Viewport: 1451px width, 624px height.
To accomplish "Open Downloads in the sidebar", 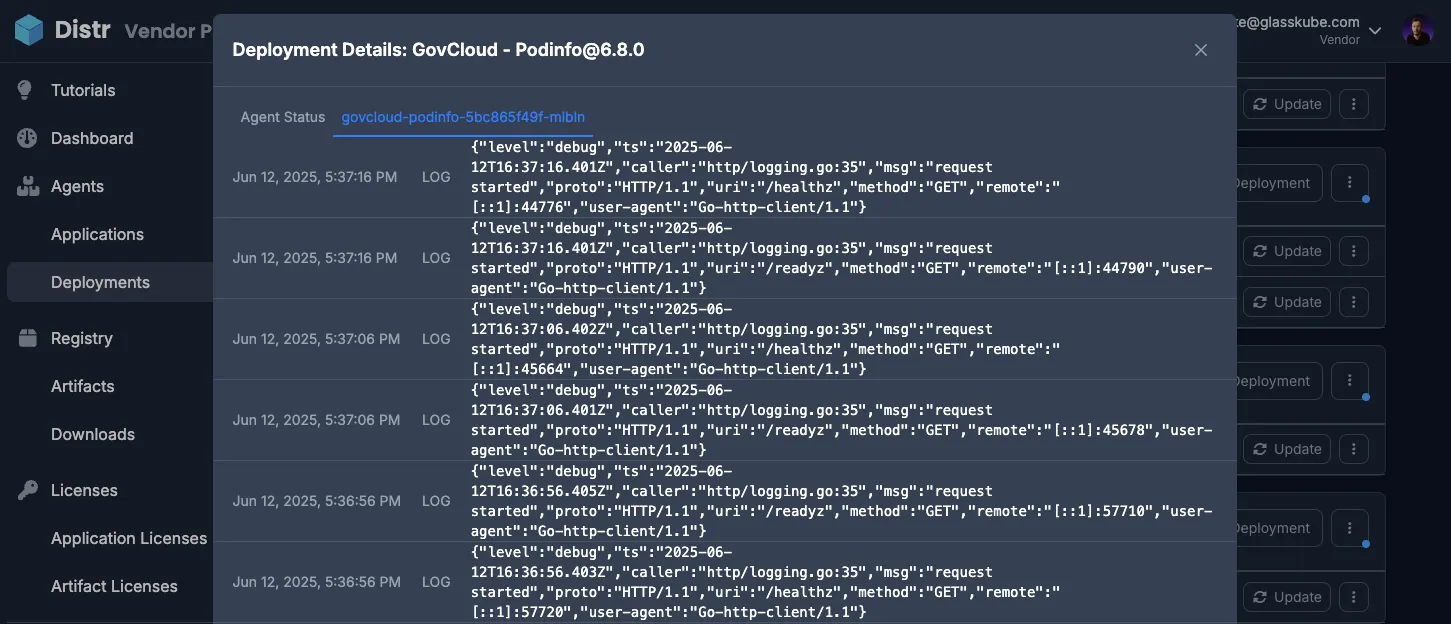I will coord(93,434).
